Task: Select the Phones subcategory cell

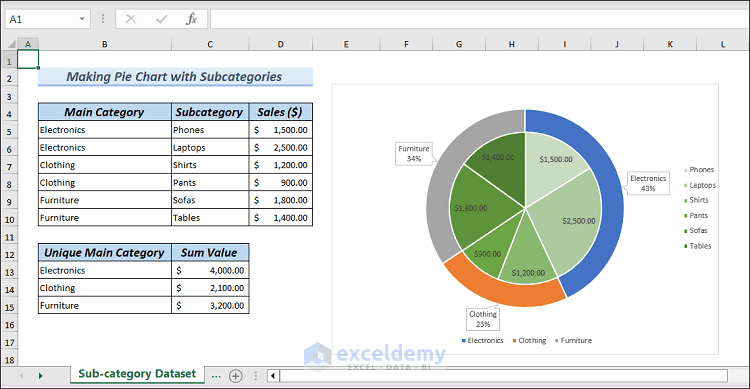Action: pyautogui.click(x=210, y=130)
